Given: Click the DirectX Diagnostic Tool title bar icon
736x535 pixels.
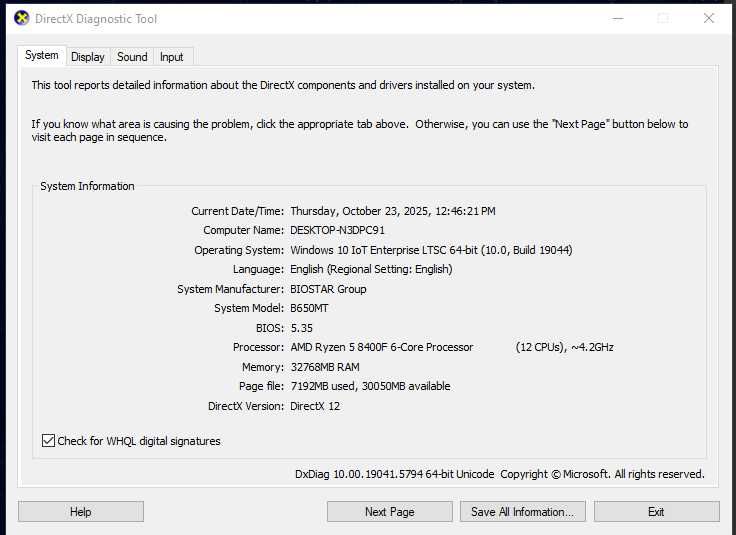Looking at the screenshot, I should click(22, 18).
